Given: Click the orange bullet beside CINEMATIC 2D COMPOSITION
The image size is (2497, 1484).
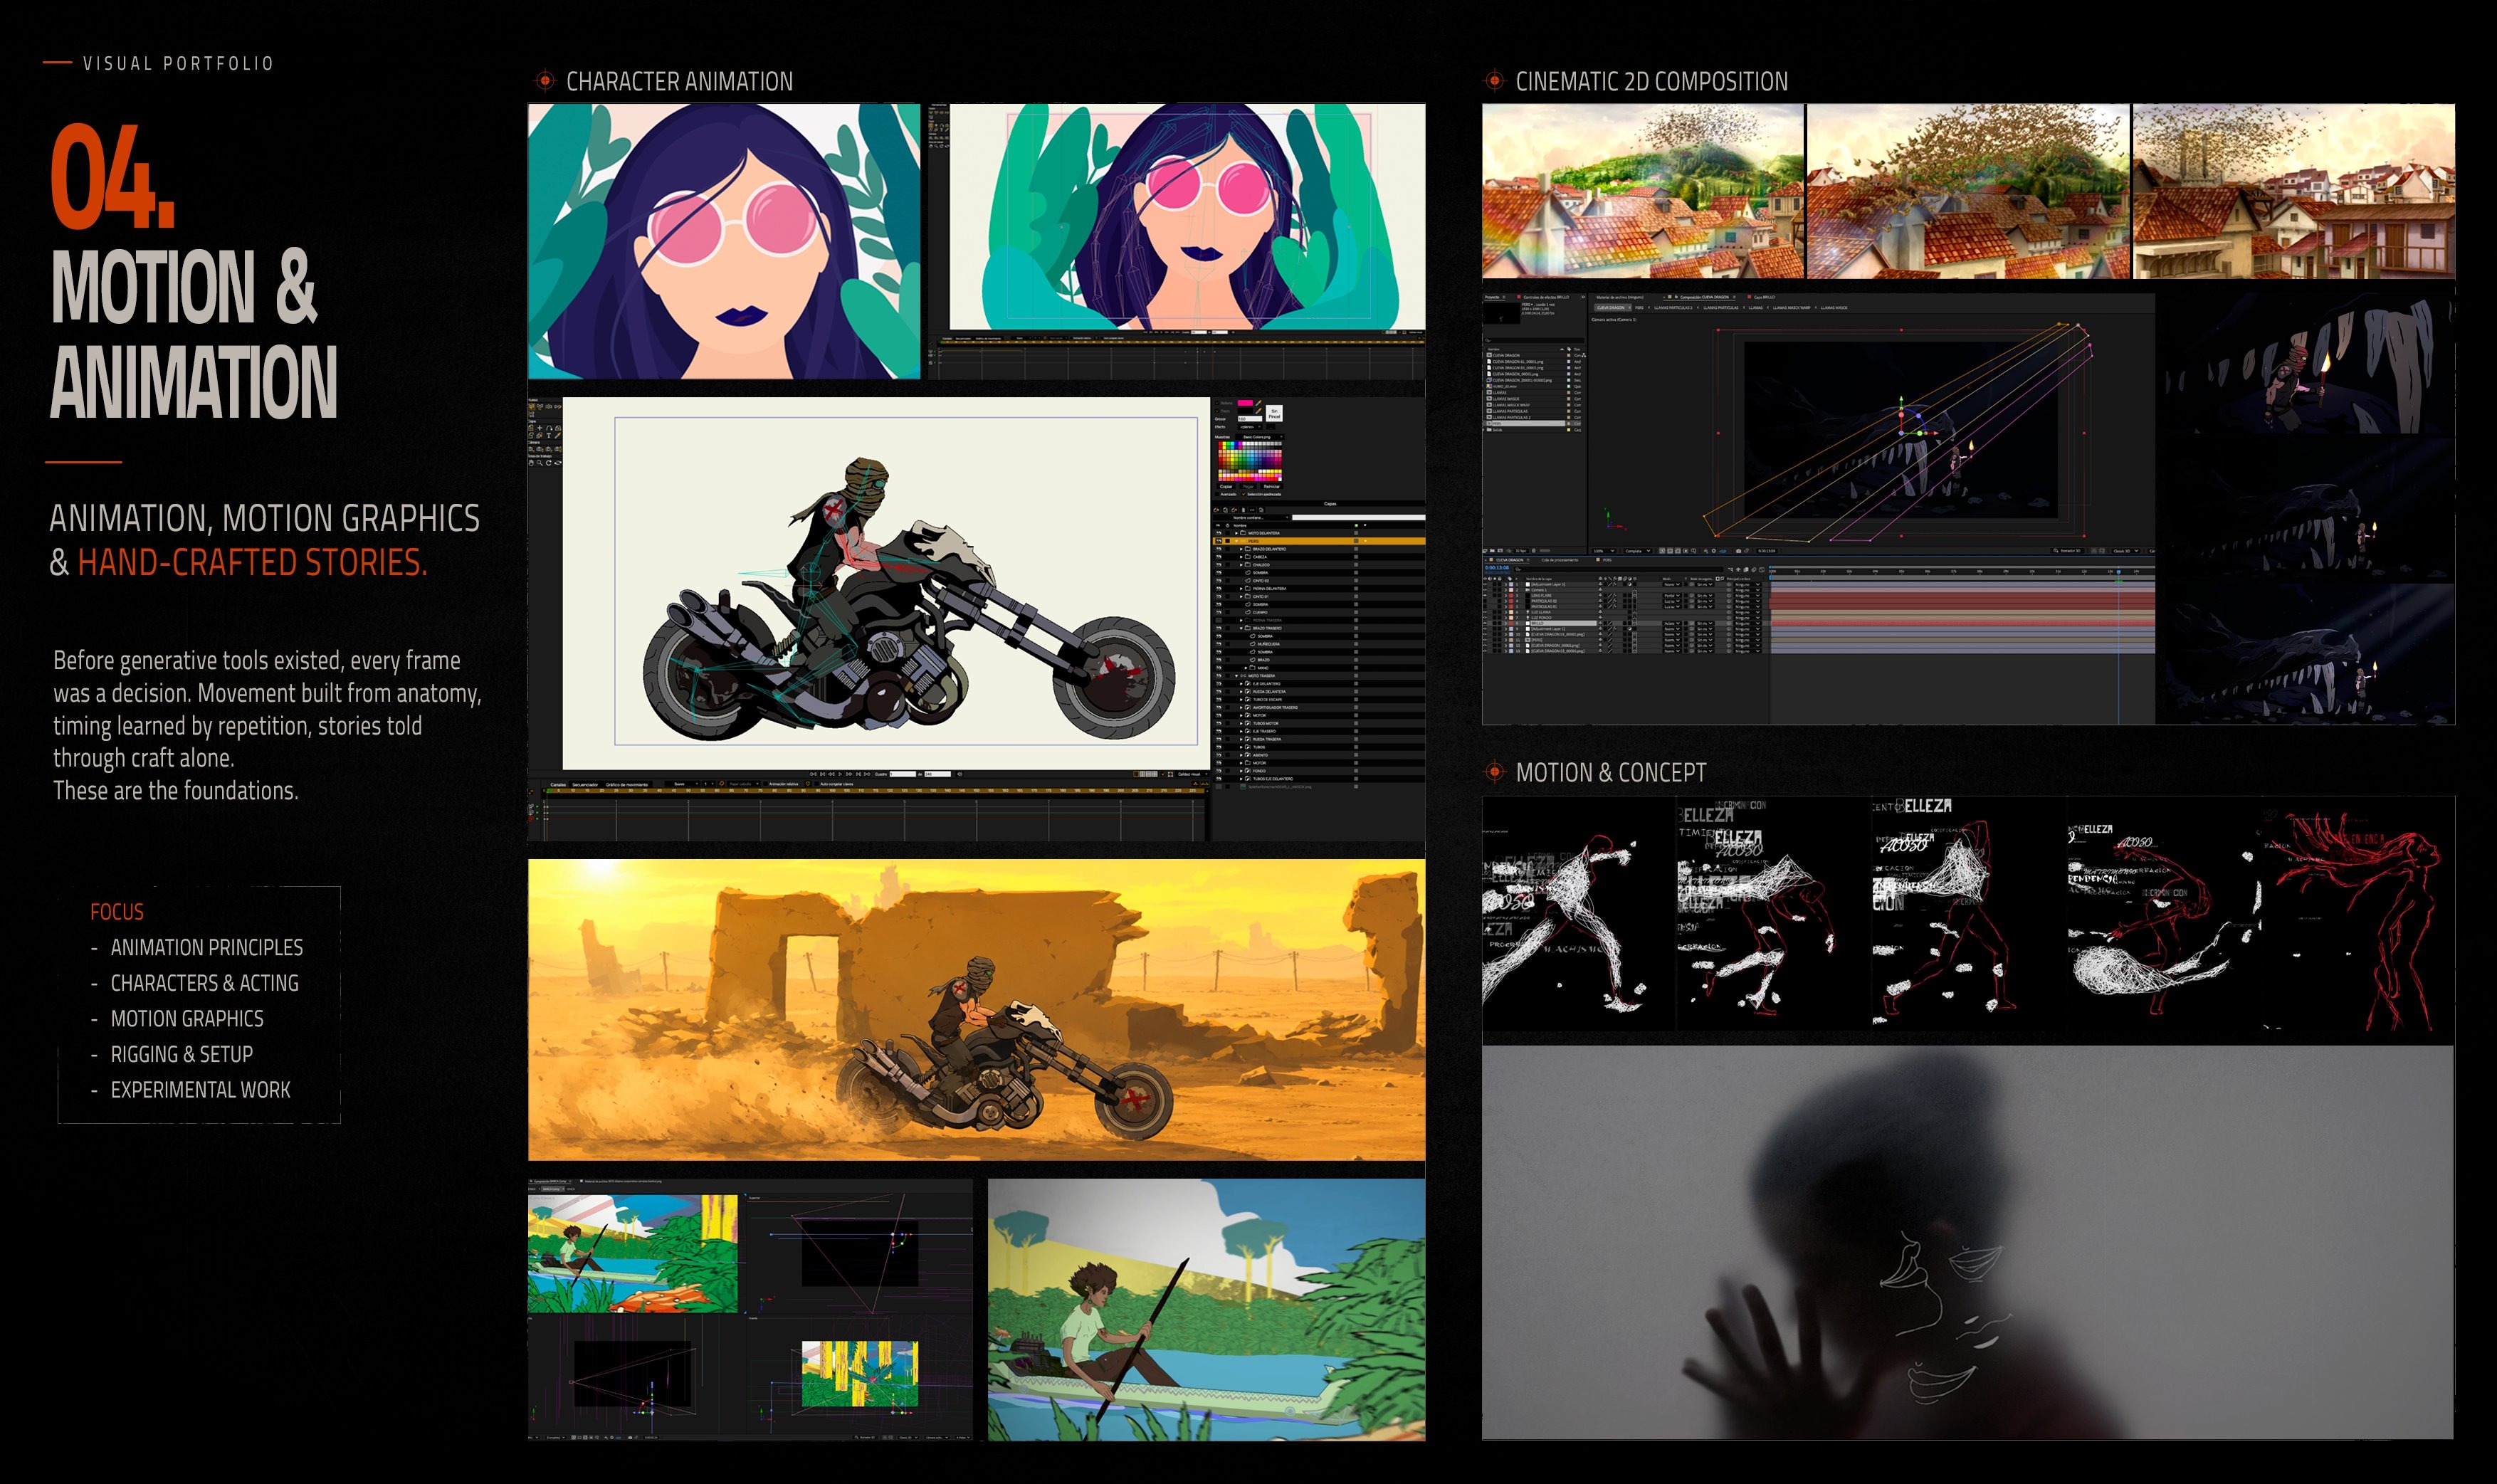Looking at the screenshot, I should 1494,81.
